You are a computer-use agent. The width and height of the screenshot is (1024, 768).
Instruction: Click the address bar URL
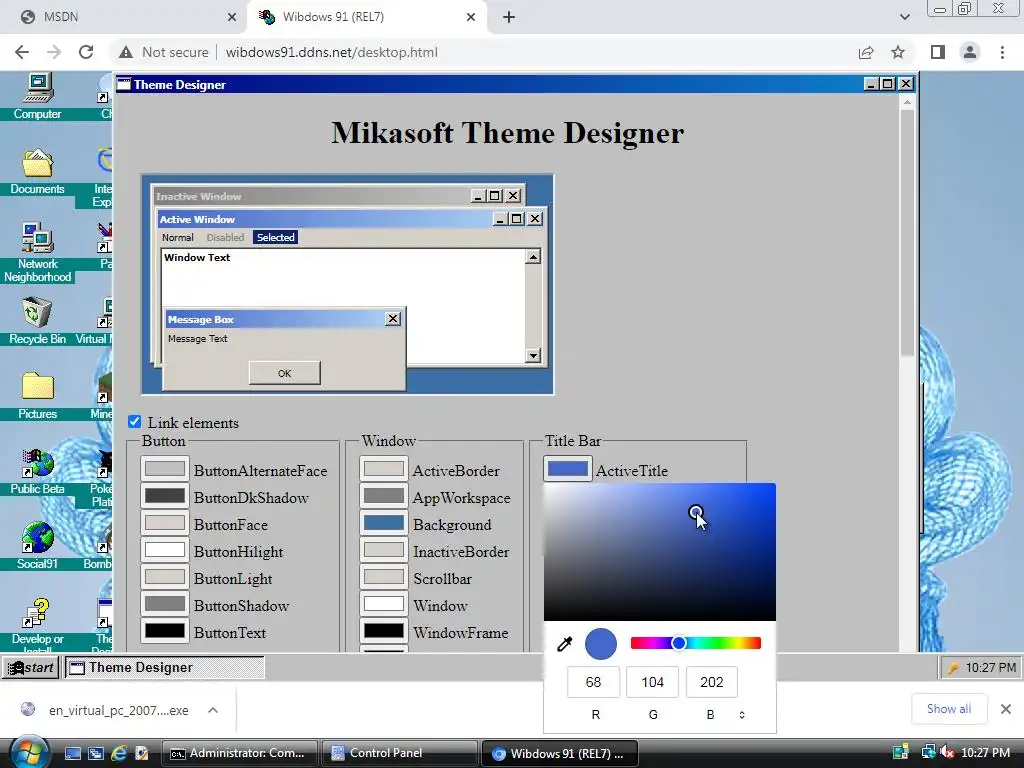pos(332,52)
